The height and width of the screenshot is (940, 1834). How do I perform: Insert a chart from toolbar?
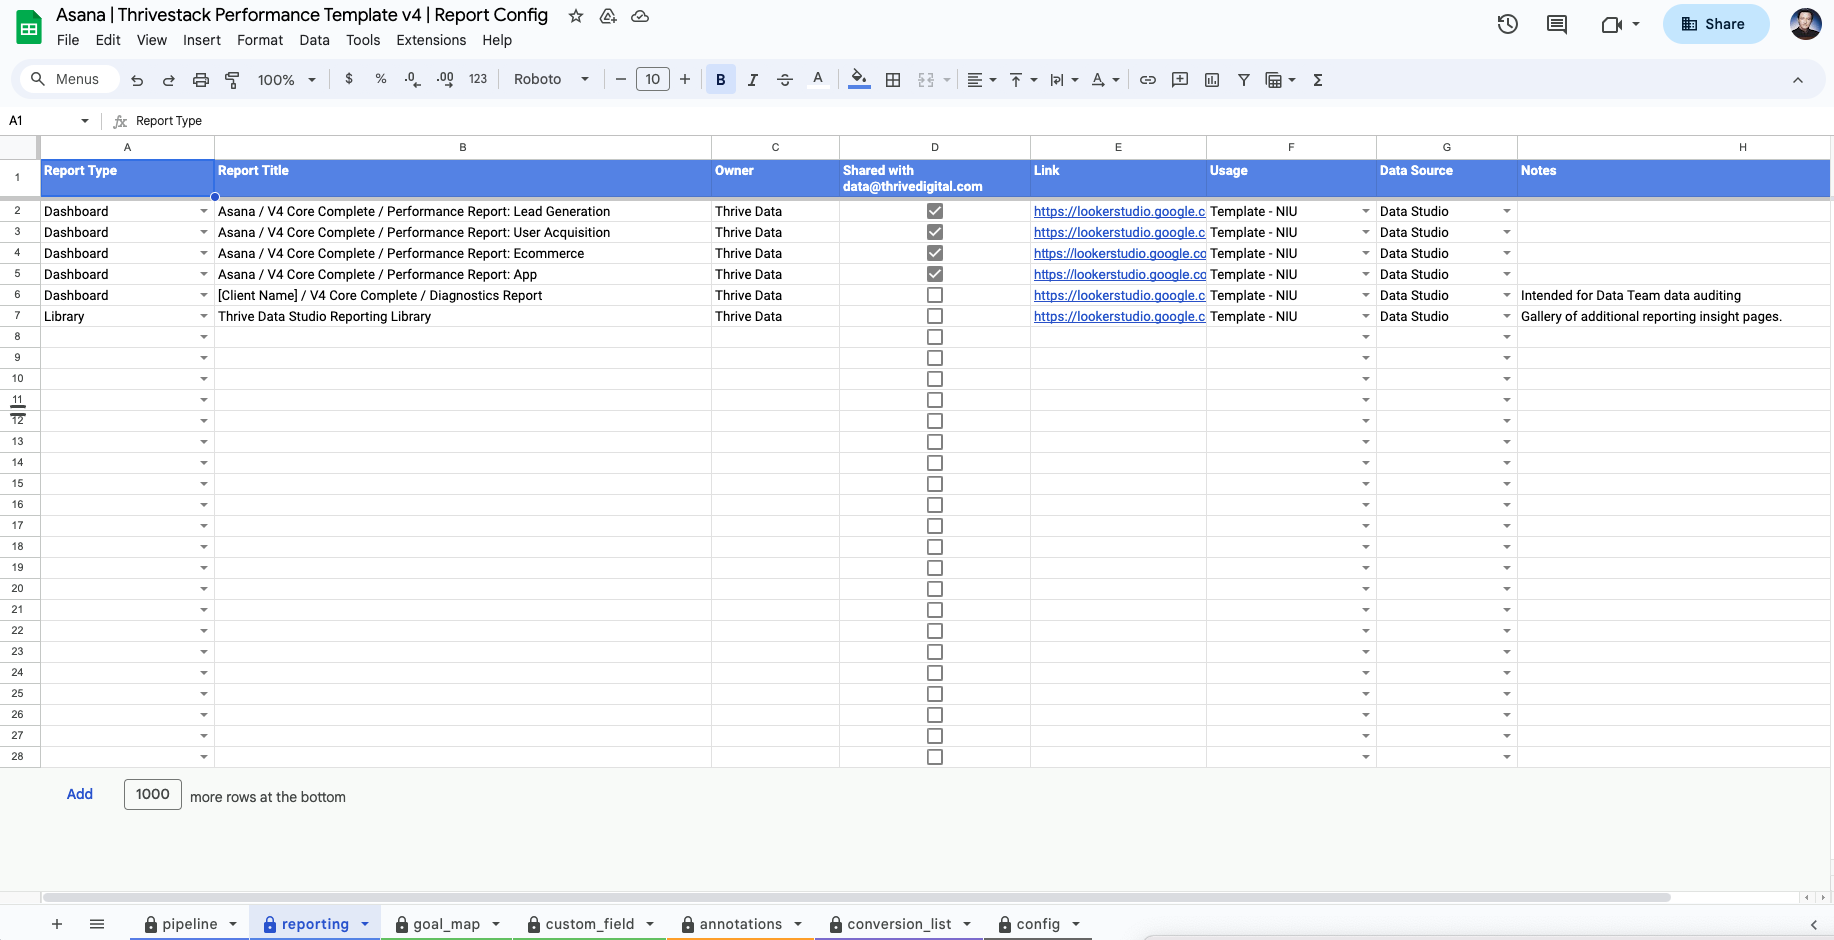point(1212,80)
